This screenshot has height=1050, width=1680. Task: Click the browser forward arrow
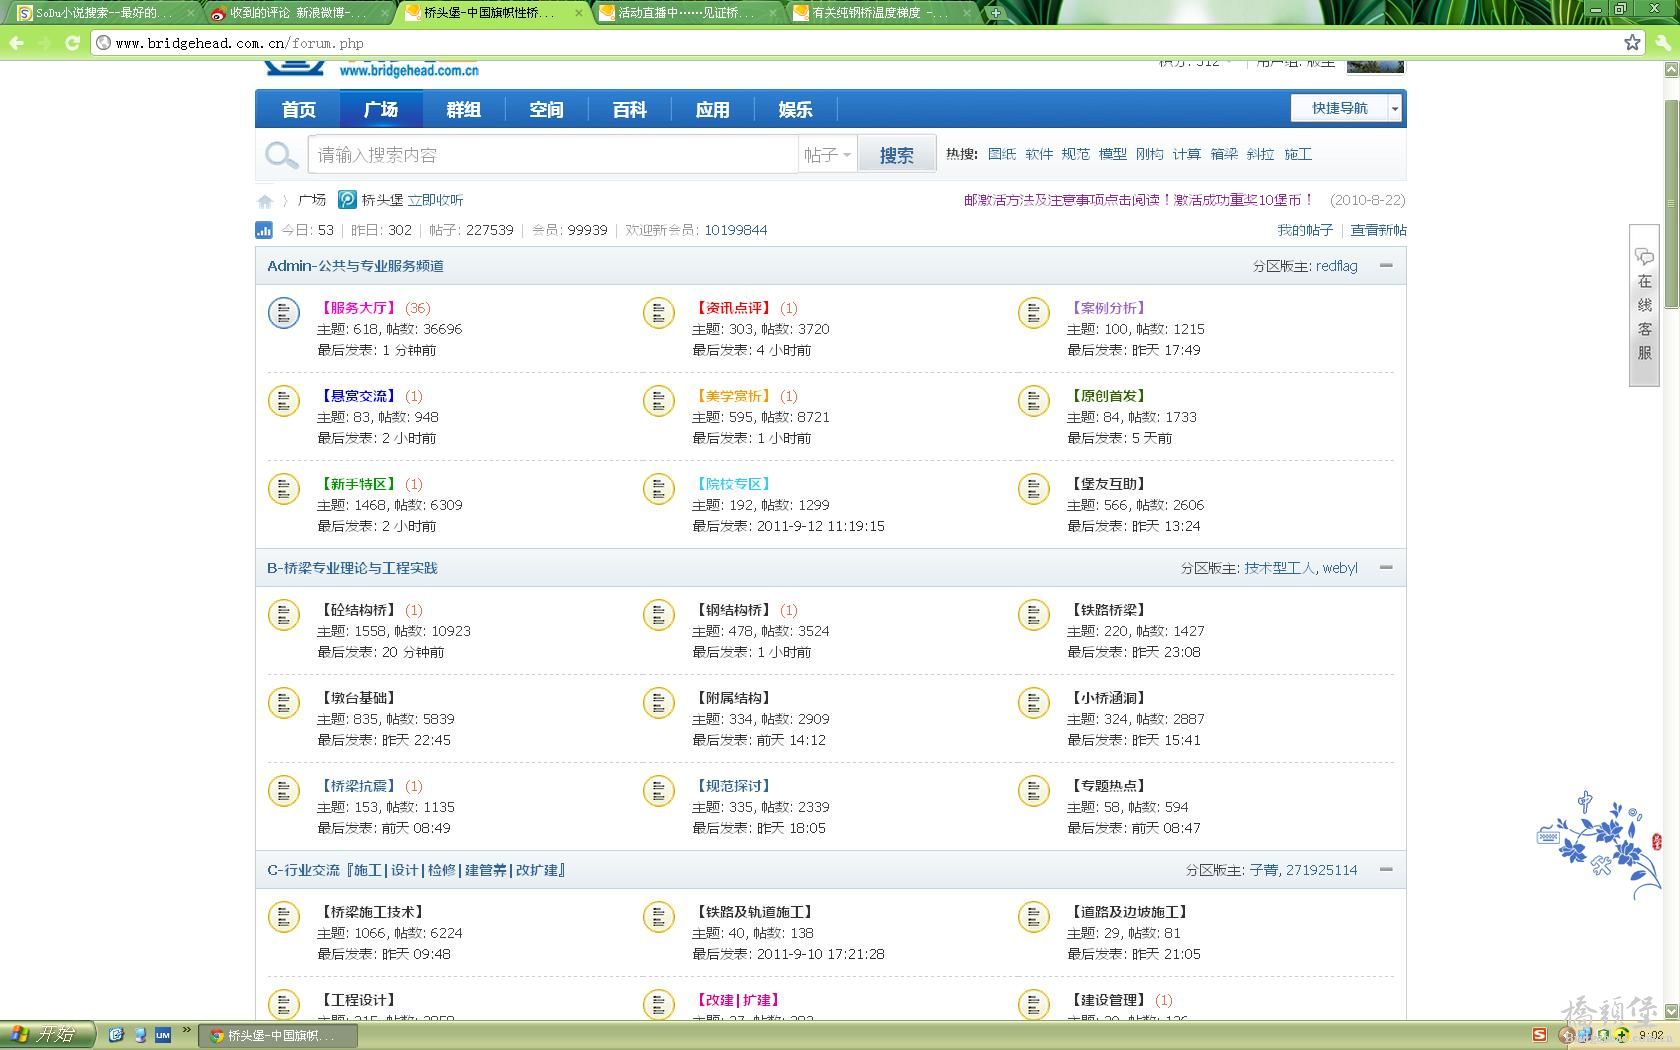coord(44,43)
